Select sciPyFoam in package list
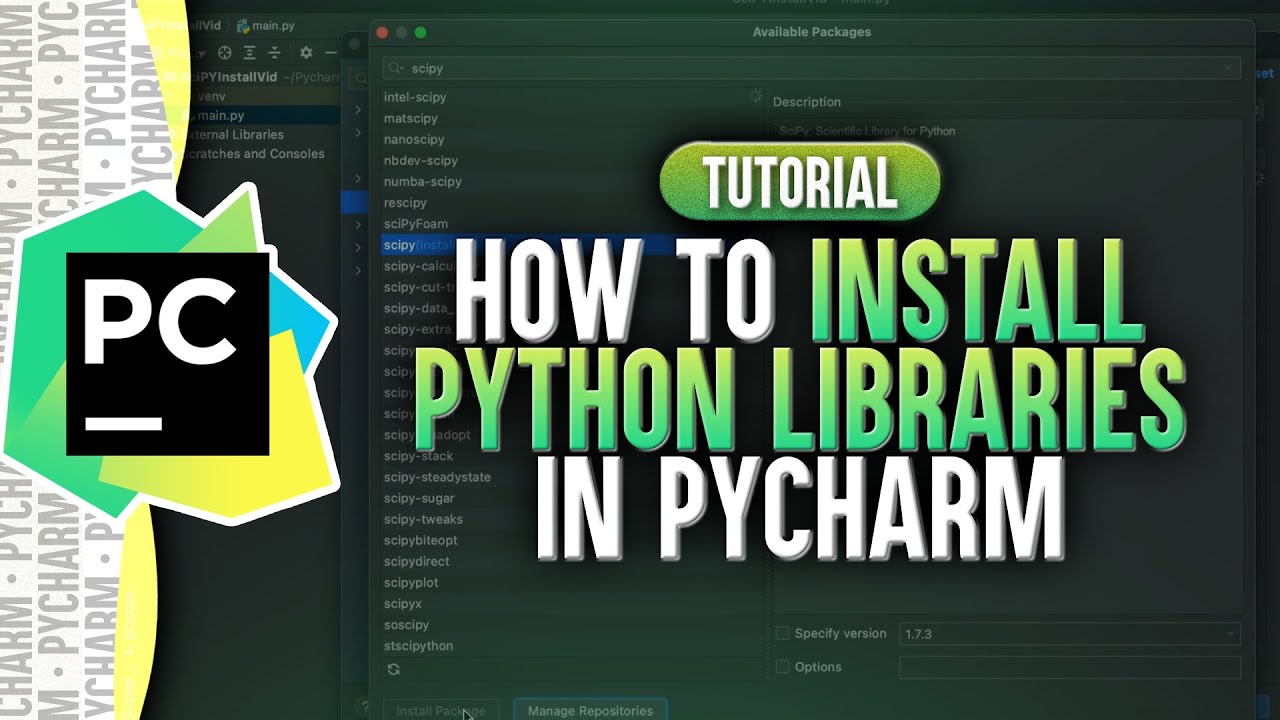Screen dimensions: 1280x720 tap(416, 224)
